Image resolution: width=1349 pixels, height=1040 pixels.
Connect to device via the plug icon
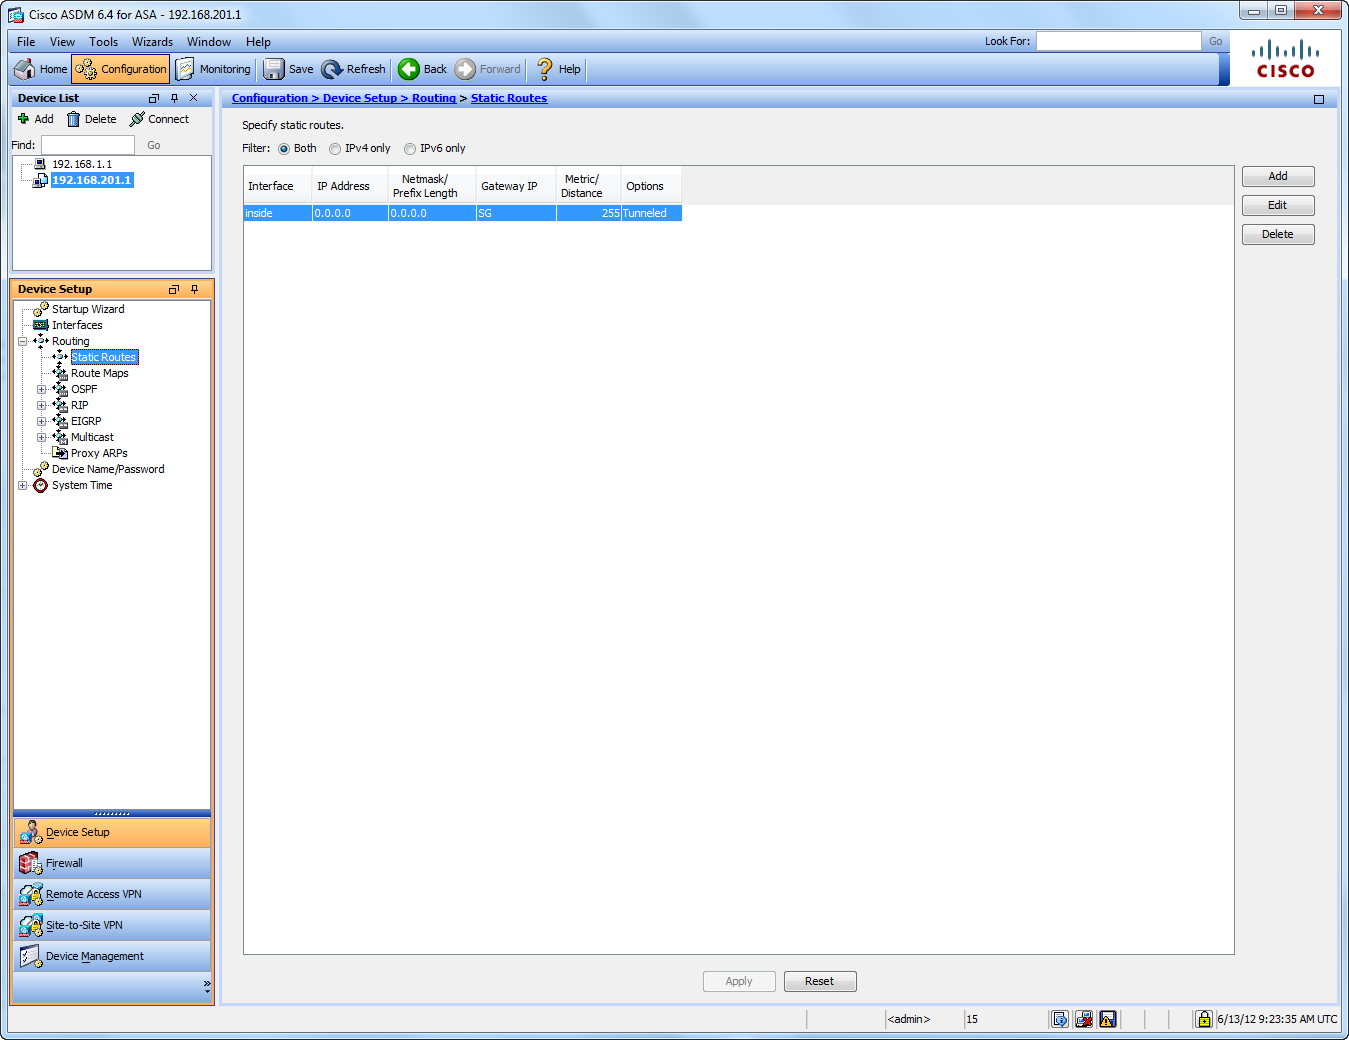click(159, 119)
